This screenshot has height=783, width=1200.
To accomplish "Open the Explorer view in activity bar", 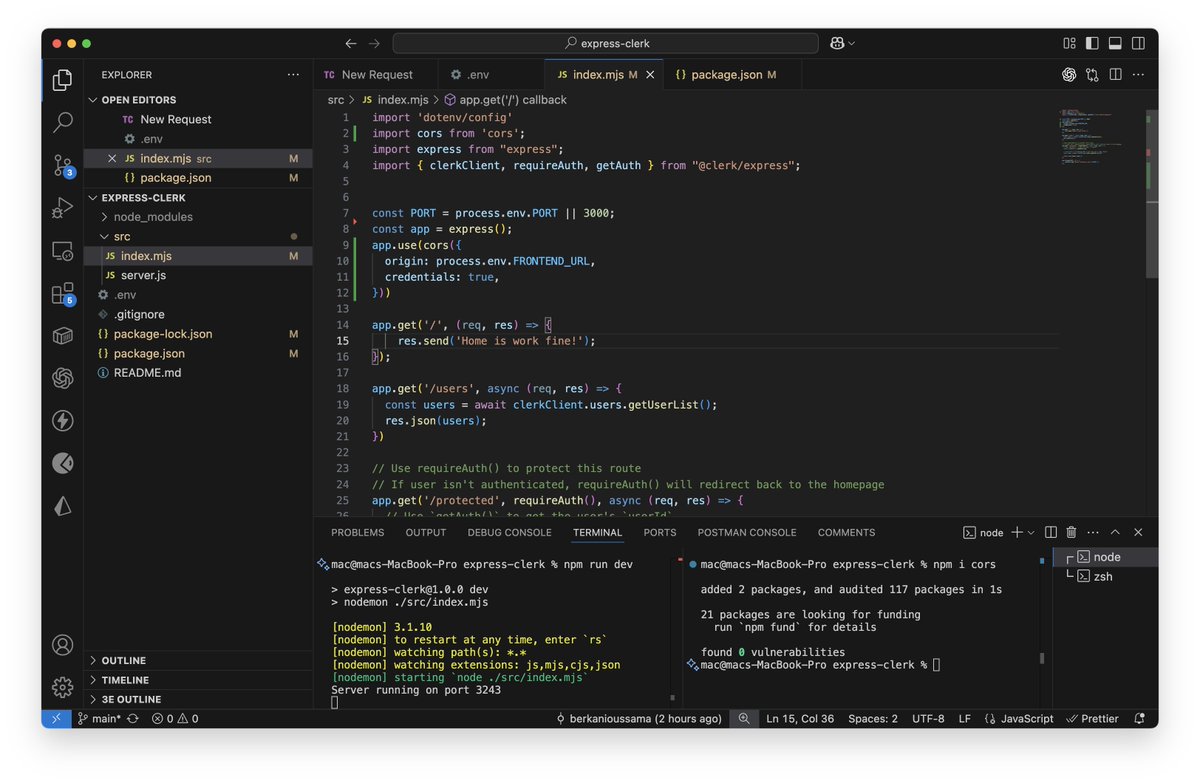I will pyautogui.click(x=62, y=79).
